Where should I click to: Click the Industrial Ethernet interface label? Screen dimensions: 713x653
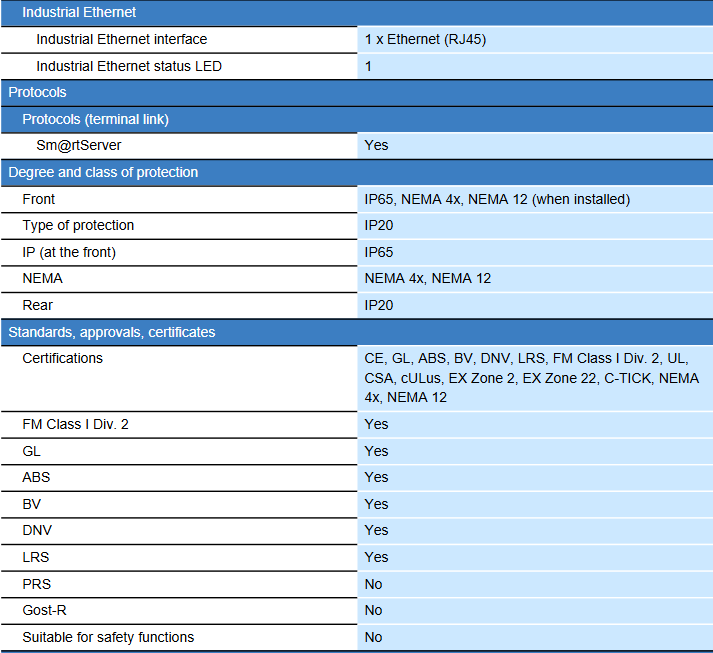click(121, 40)
